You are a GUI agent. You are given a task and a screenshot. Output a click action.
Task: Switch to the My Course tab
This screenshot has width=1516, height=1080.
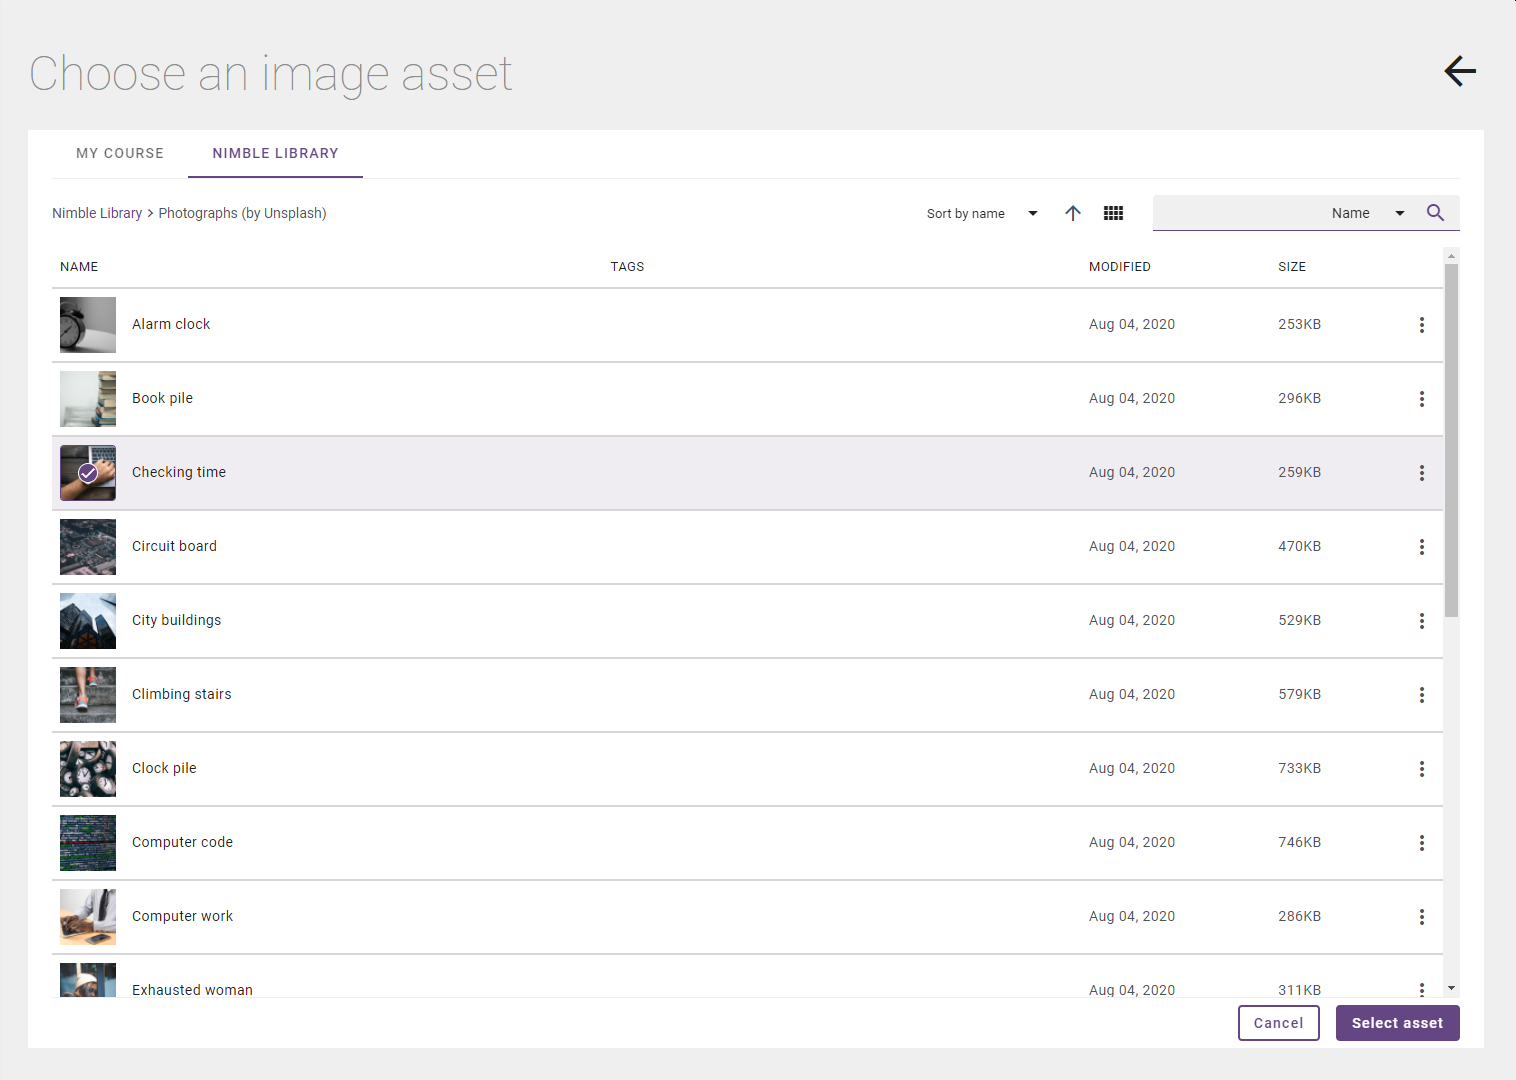point(120,153)
